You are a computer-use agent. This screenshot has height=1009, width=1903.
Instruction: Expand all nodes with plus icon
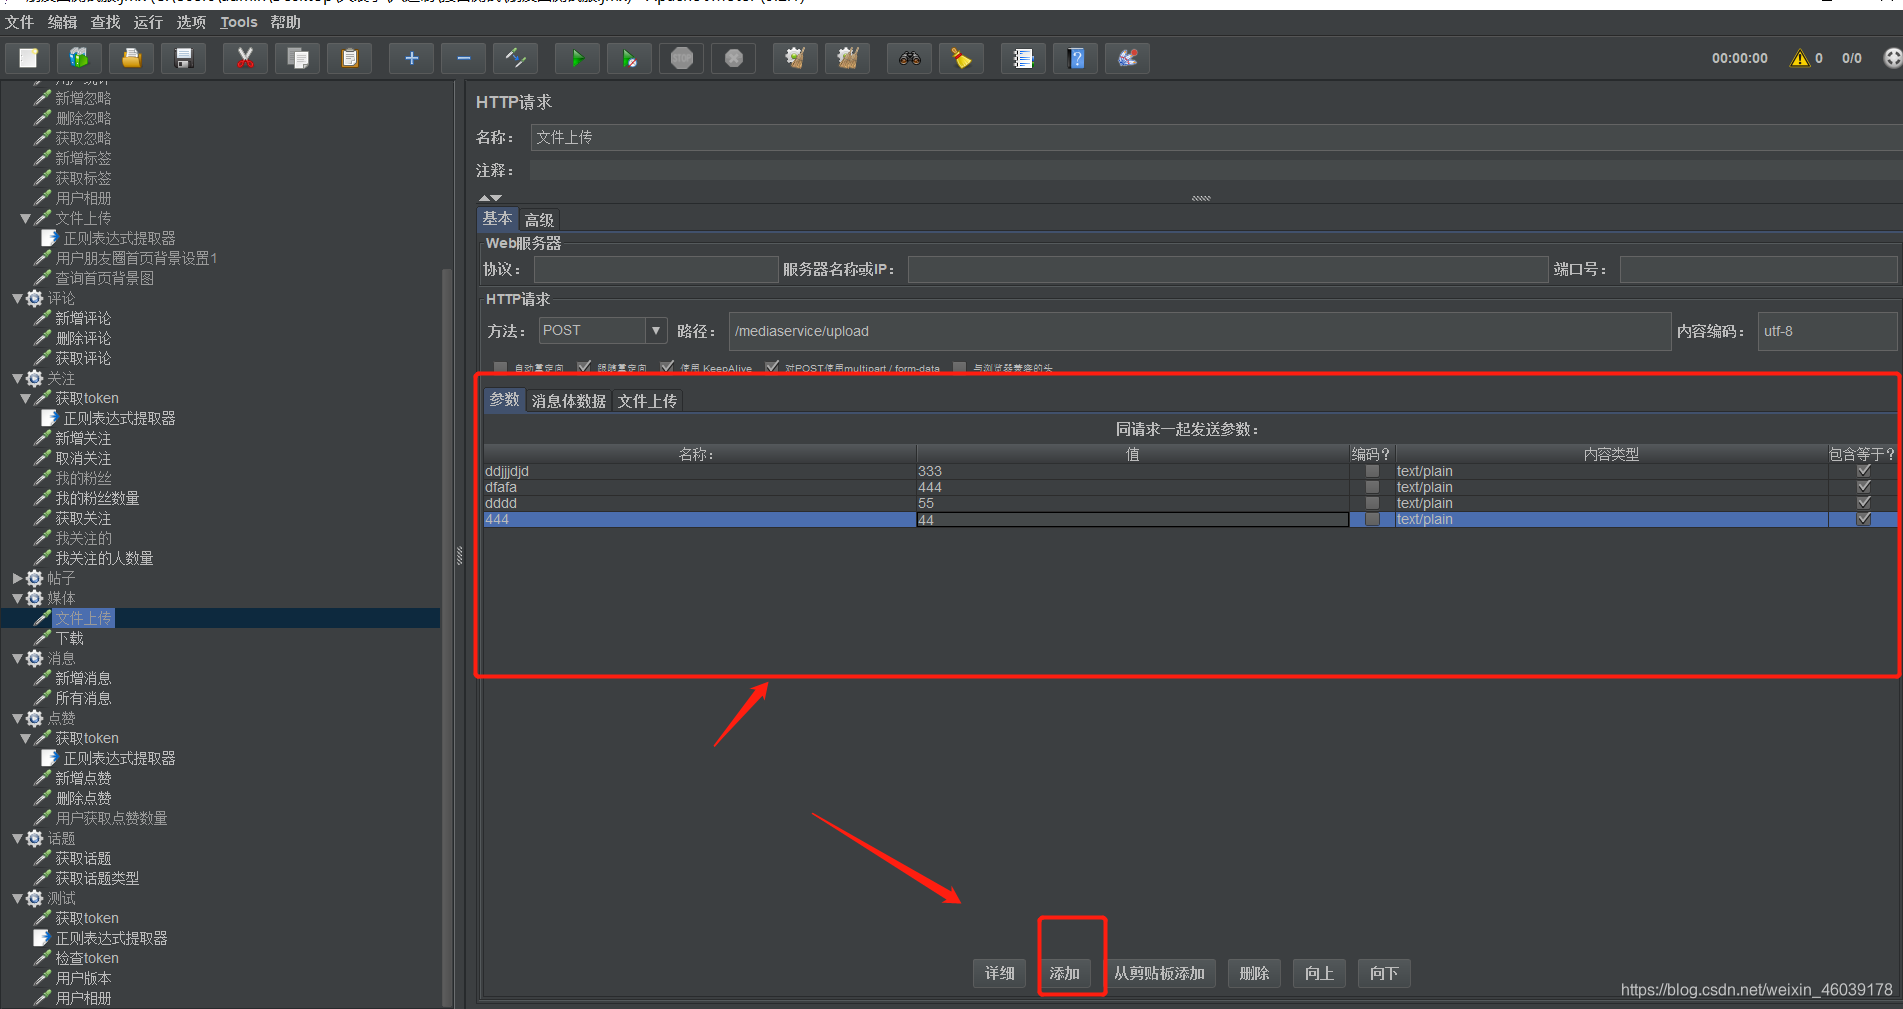click(411, 58)
